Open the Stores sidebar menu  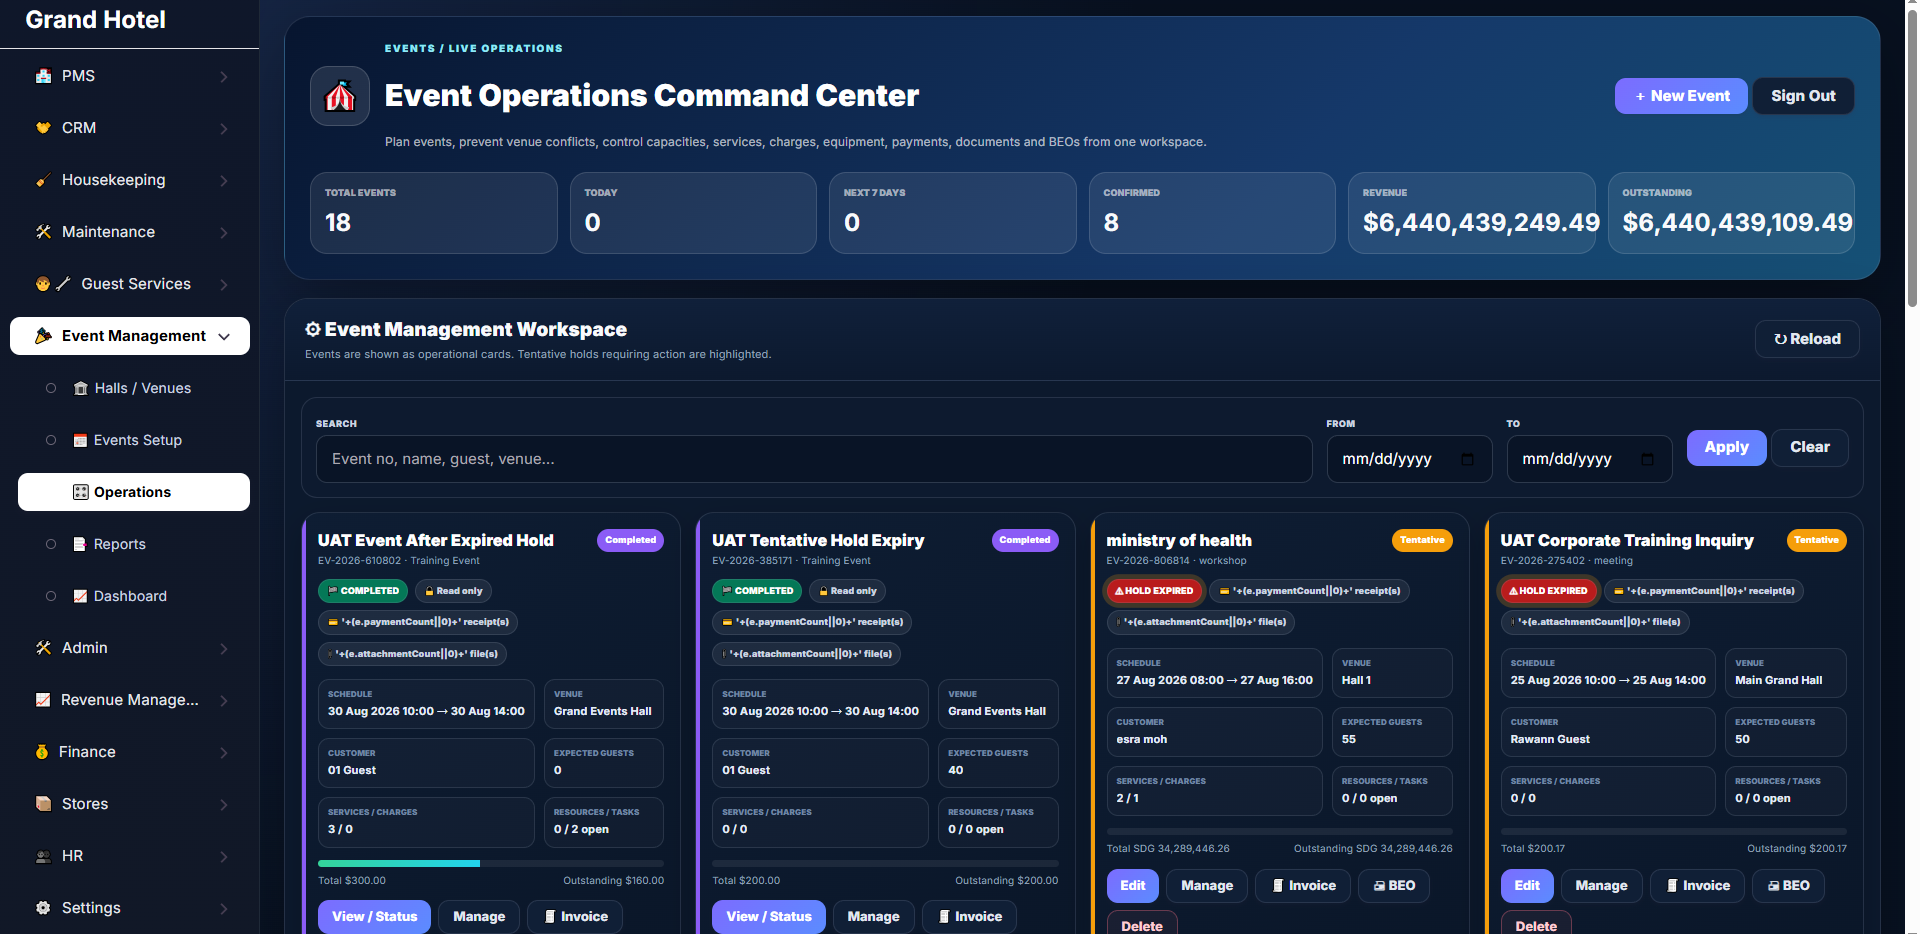[x=130, y=804]
